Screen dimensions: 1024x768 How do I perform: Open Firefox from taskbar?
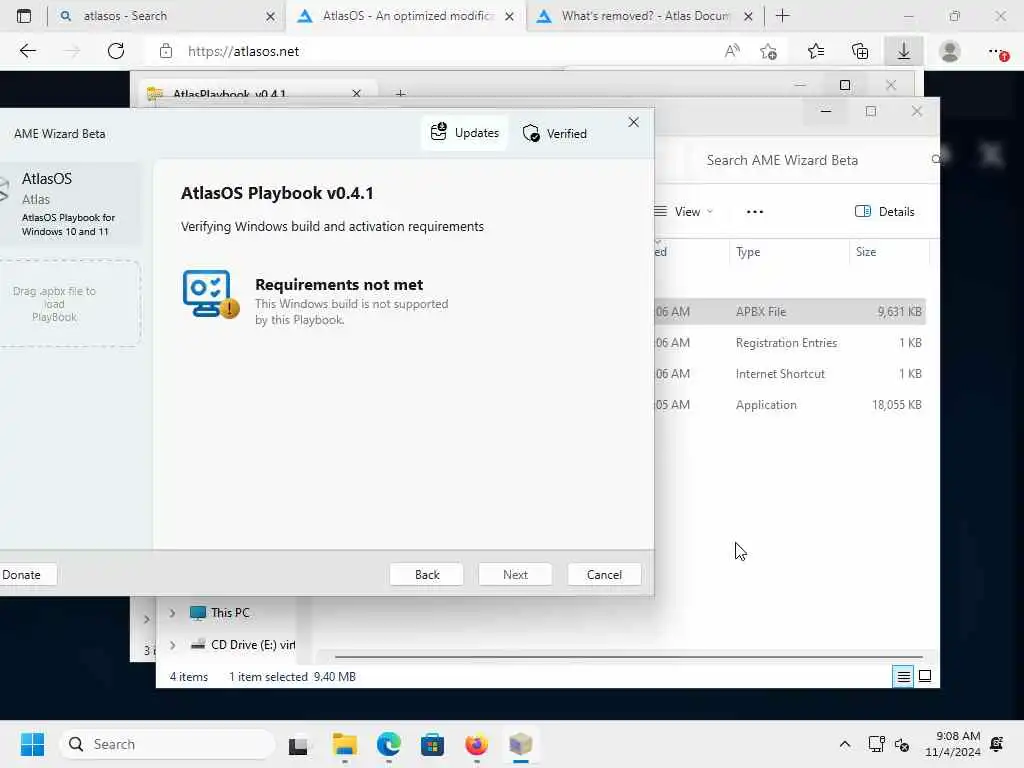tap(477, 744)
